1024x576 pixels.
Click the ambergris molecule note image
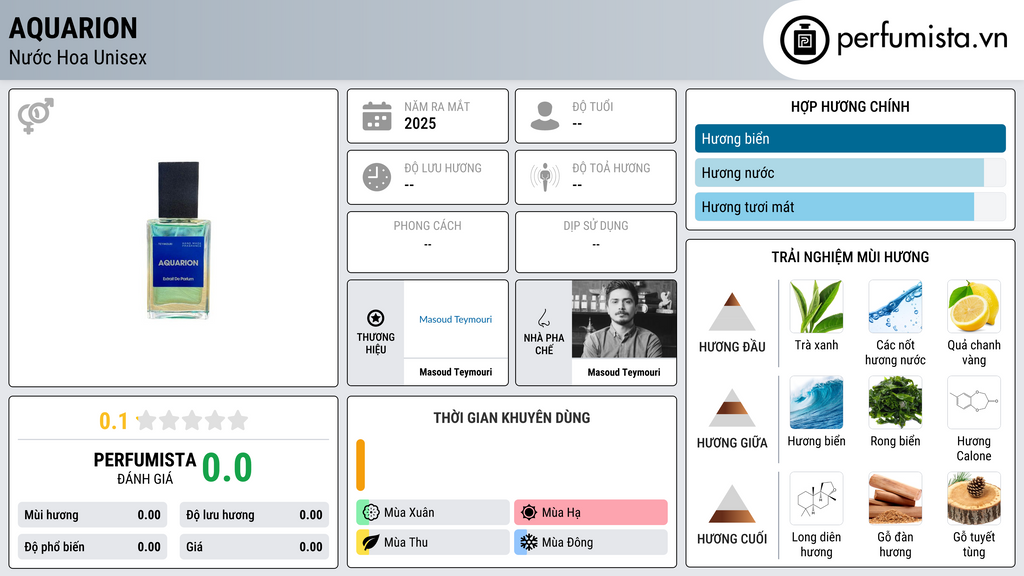(x=816, y=498)
